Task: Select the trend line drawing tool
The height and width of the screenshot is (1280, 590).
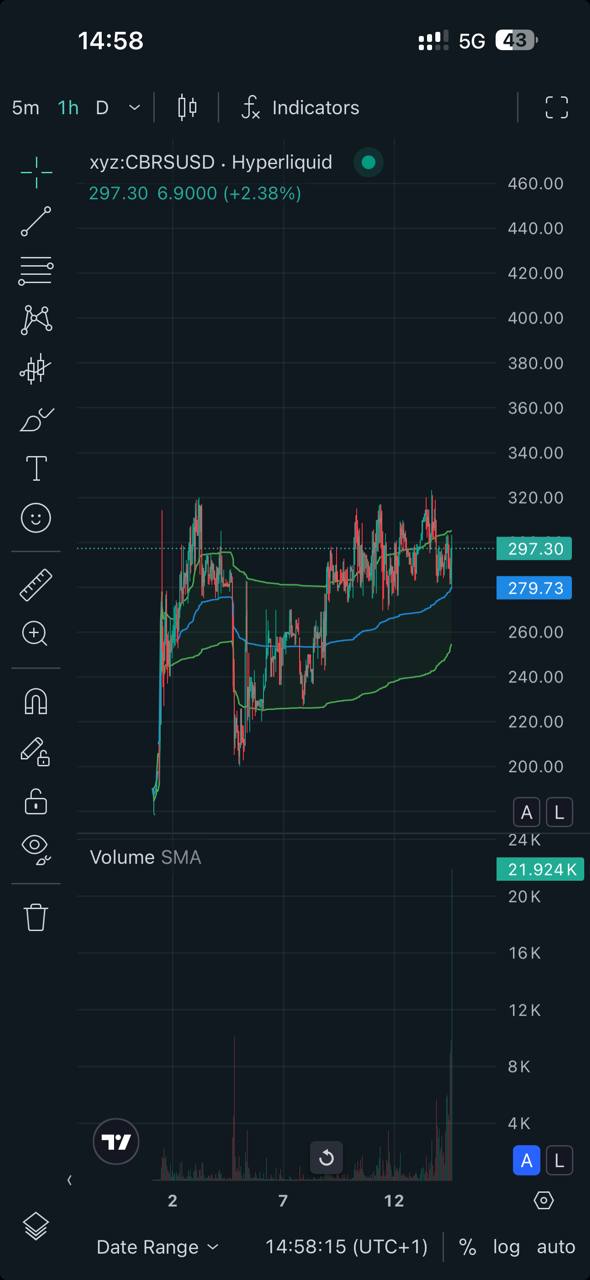Action: 36,221
